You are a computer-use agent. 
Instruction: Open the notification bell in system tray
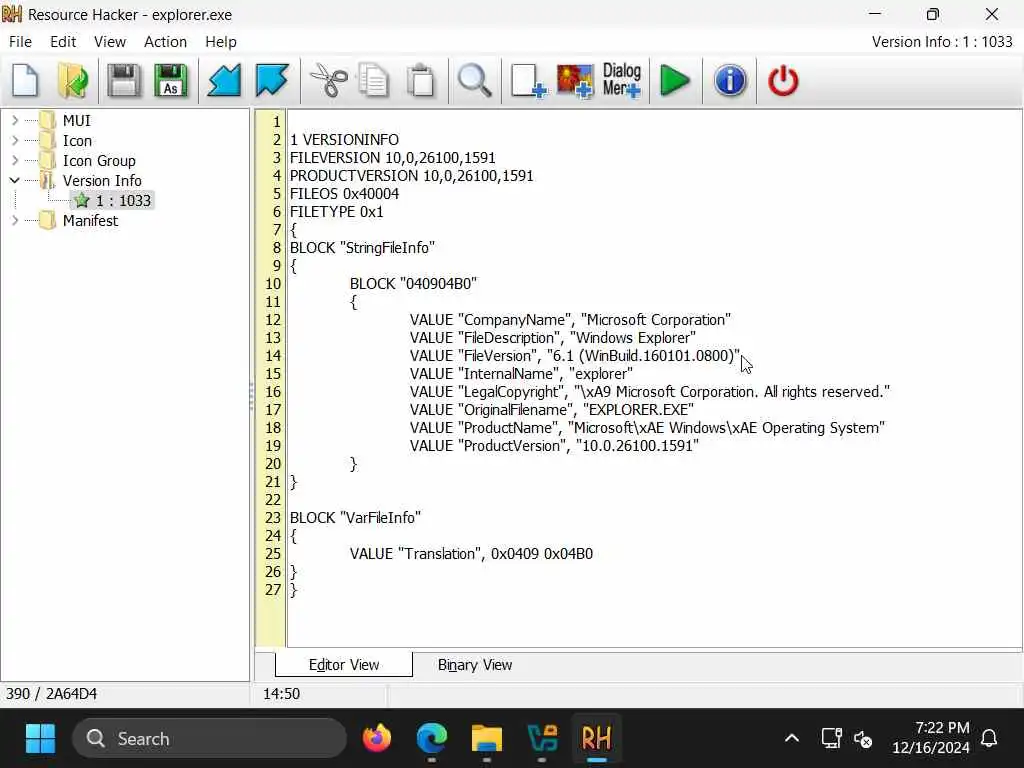coord(989,739)
